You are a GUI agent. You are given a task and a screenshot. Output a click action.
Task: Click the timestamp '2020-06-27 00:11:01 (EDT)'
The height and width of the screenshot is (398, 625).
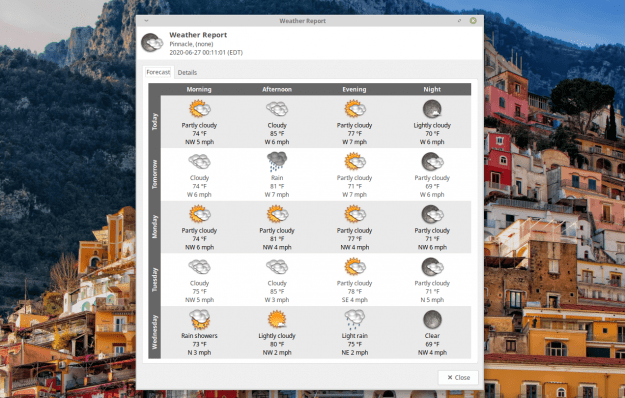[206, 52]
